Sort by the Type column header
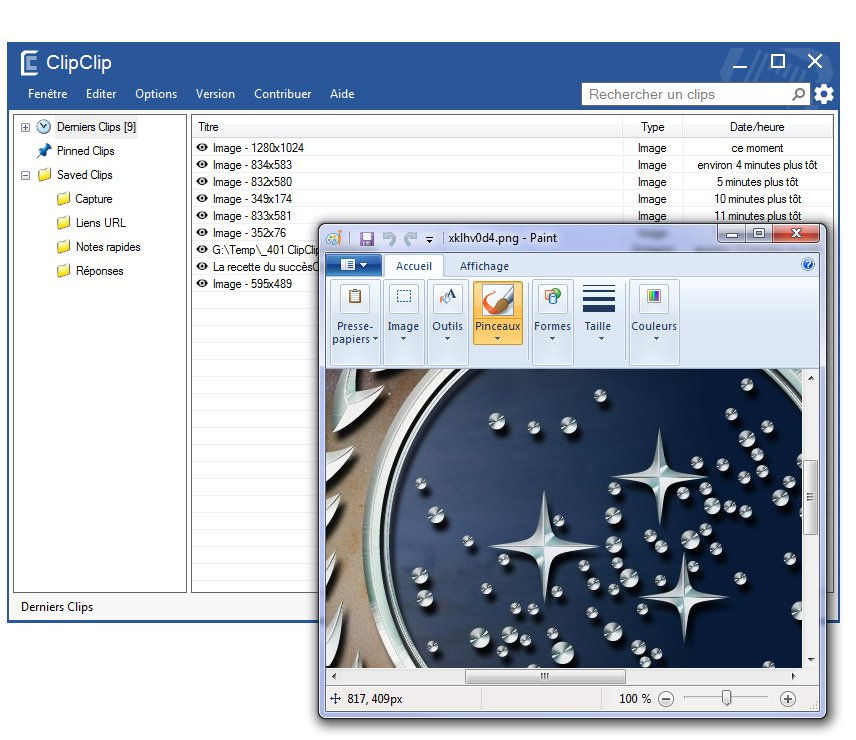Screen dimensions: 856x740 [x=652, y=127]
